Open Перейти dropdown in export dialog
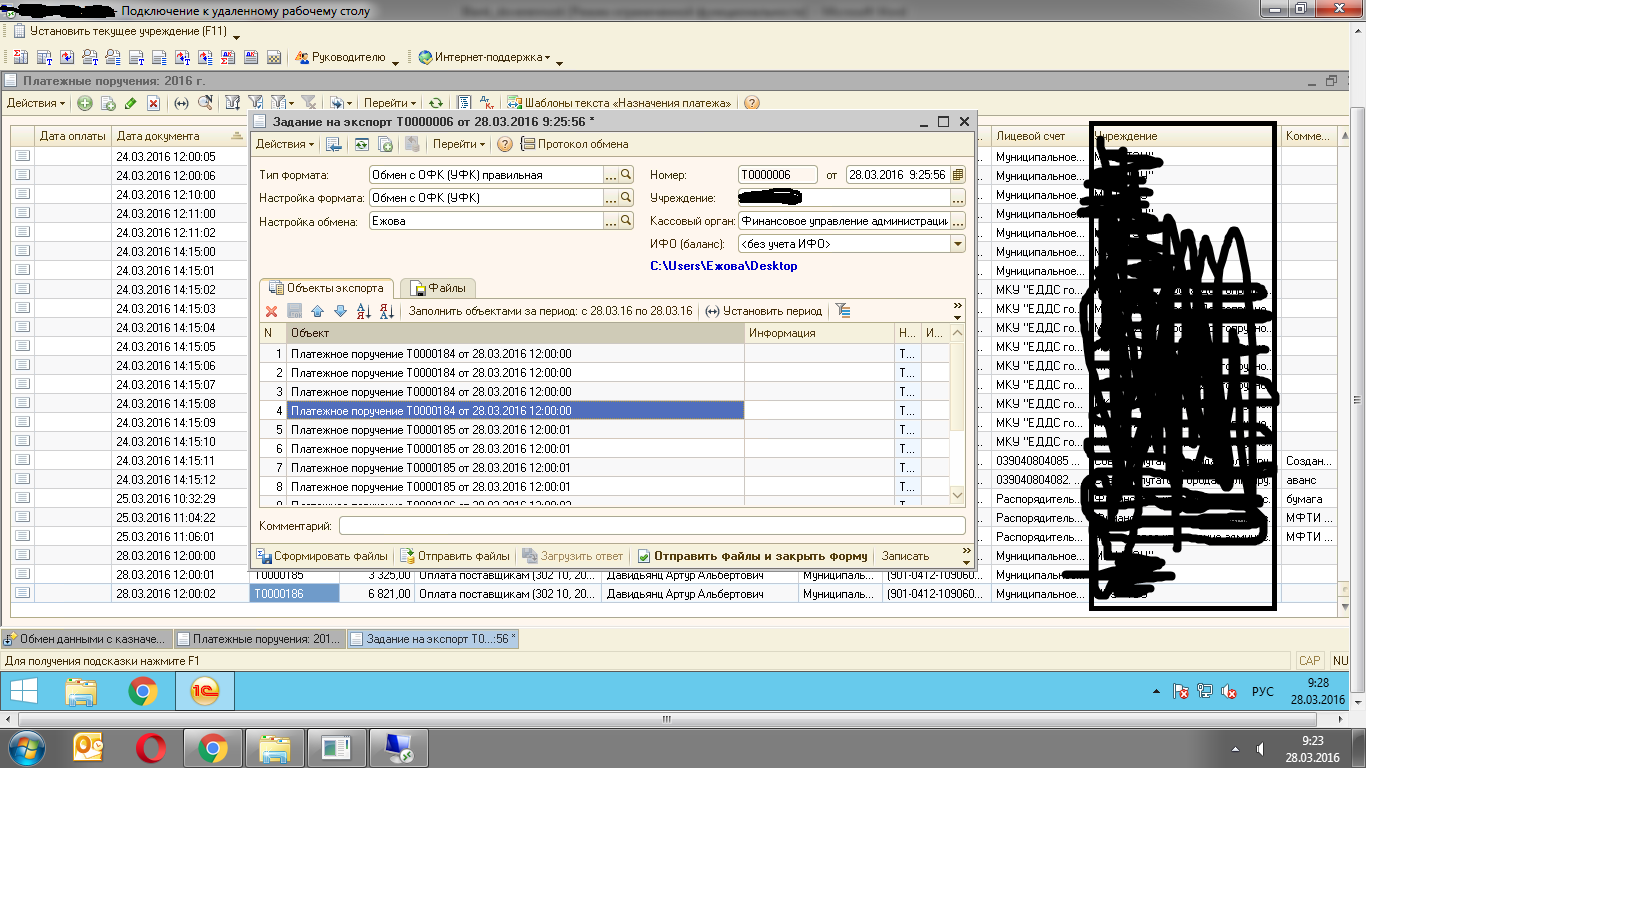The width and height of the screenshot is (1632, 920). pos(458,144)
